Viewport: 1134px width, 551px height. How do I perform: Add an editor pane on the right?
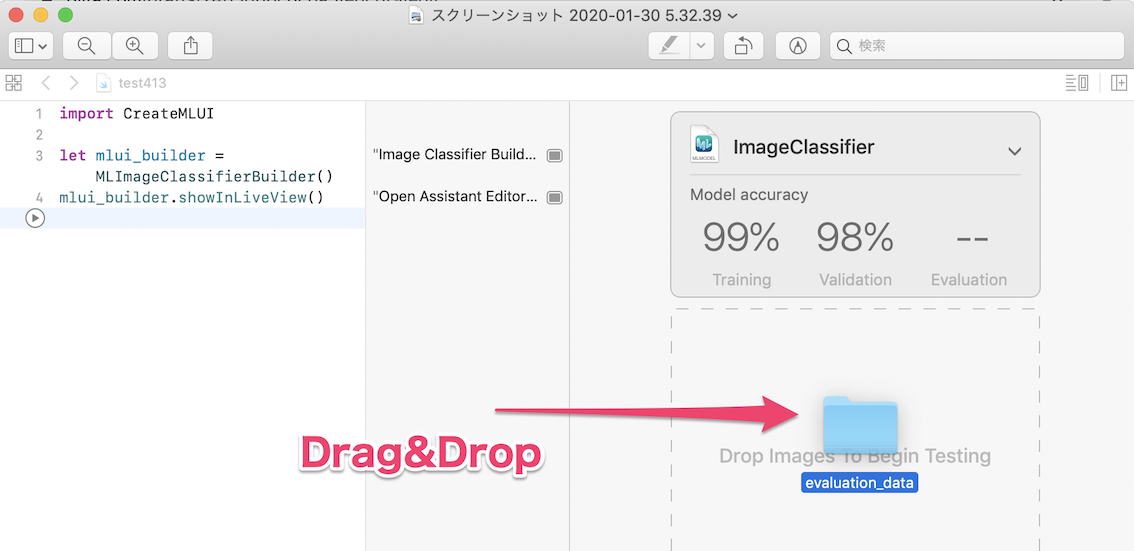pyautogui.click(x=1119, y=83)
